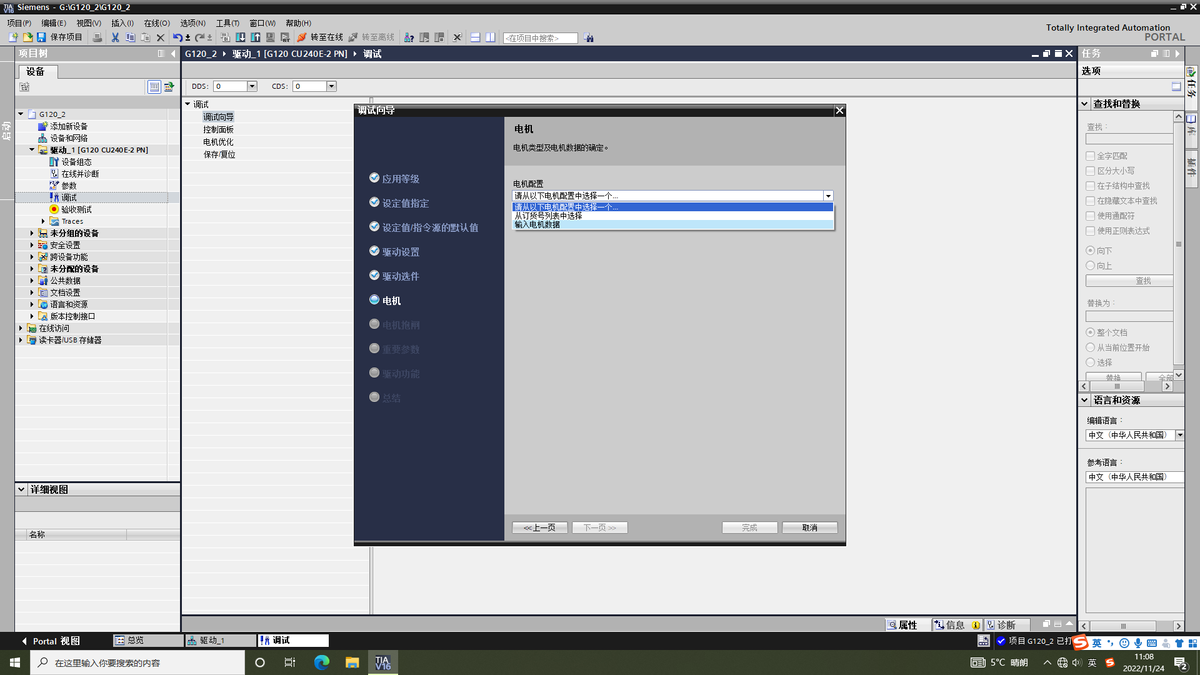Click the cut scissors icon
Image resolution: width=1200 pixels, height=675 pixels.
point(115,37)
